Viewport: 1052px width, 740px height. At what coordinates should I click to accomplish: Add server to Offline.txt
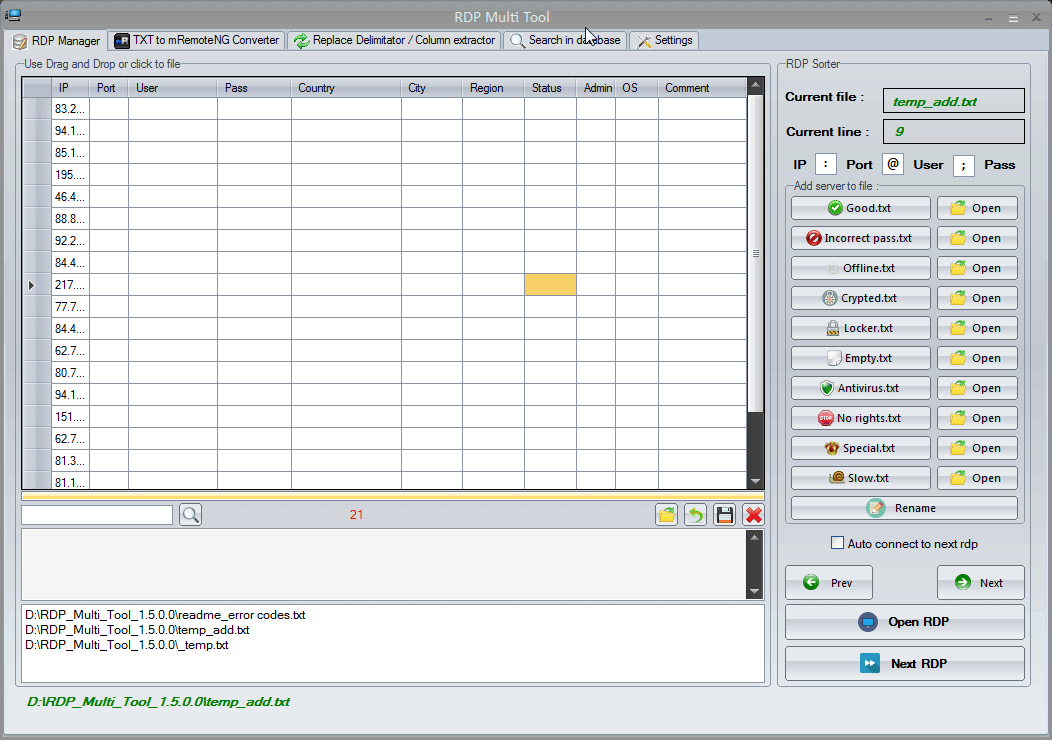(x=861, y=268)
